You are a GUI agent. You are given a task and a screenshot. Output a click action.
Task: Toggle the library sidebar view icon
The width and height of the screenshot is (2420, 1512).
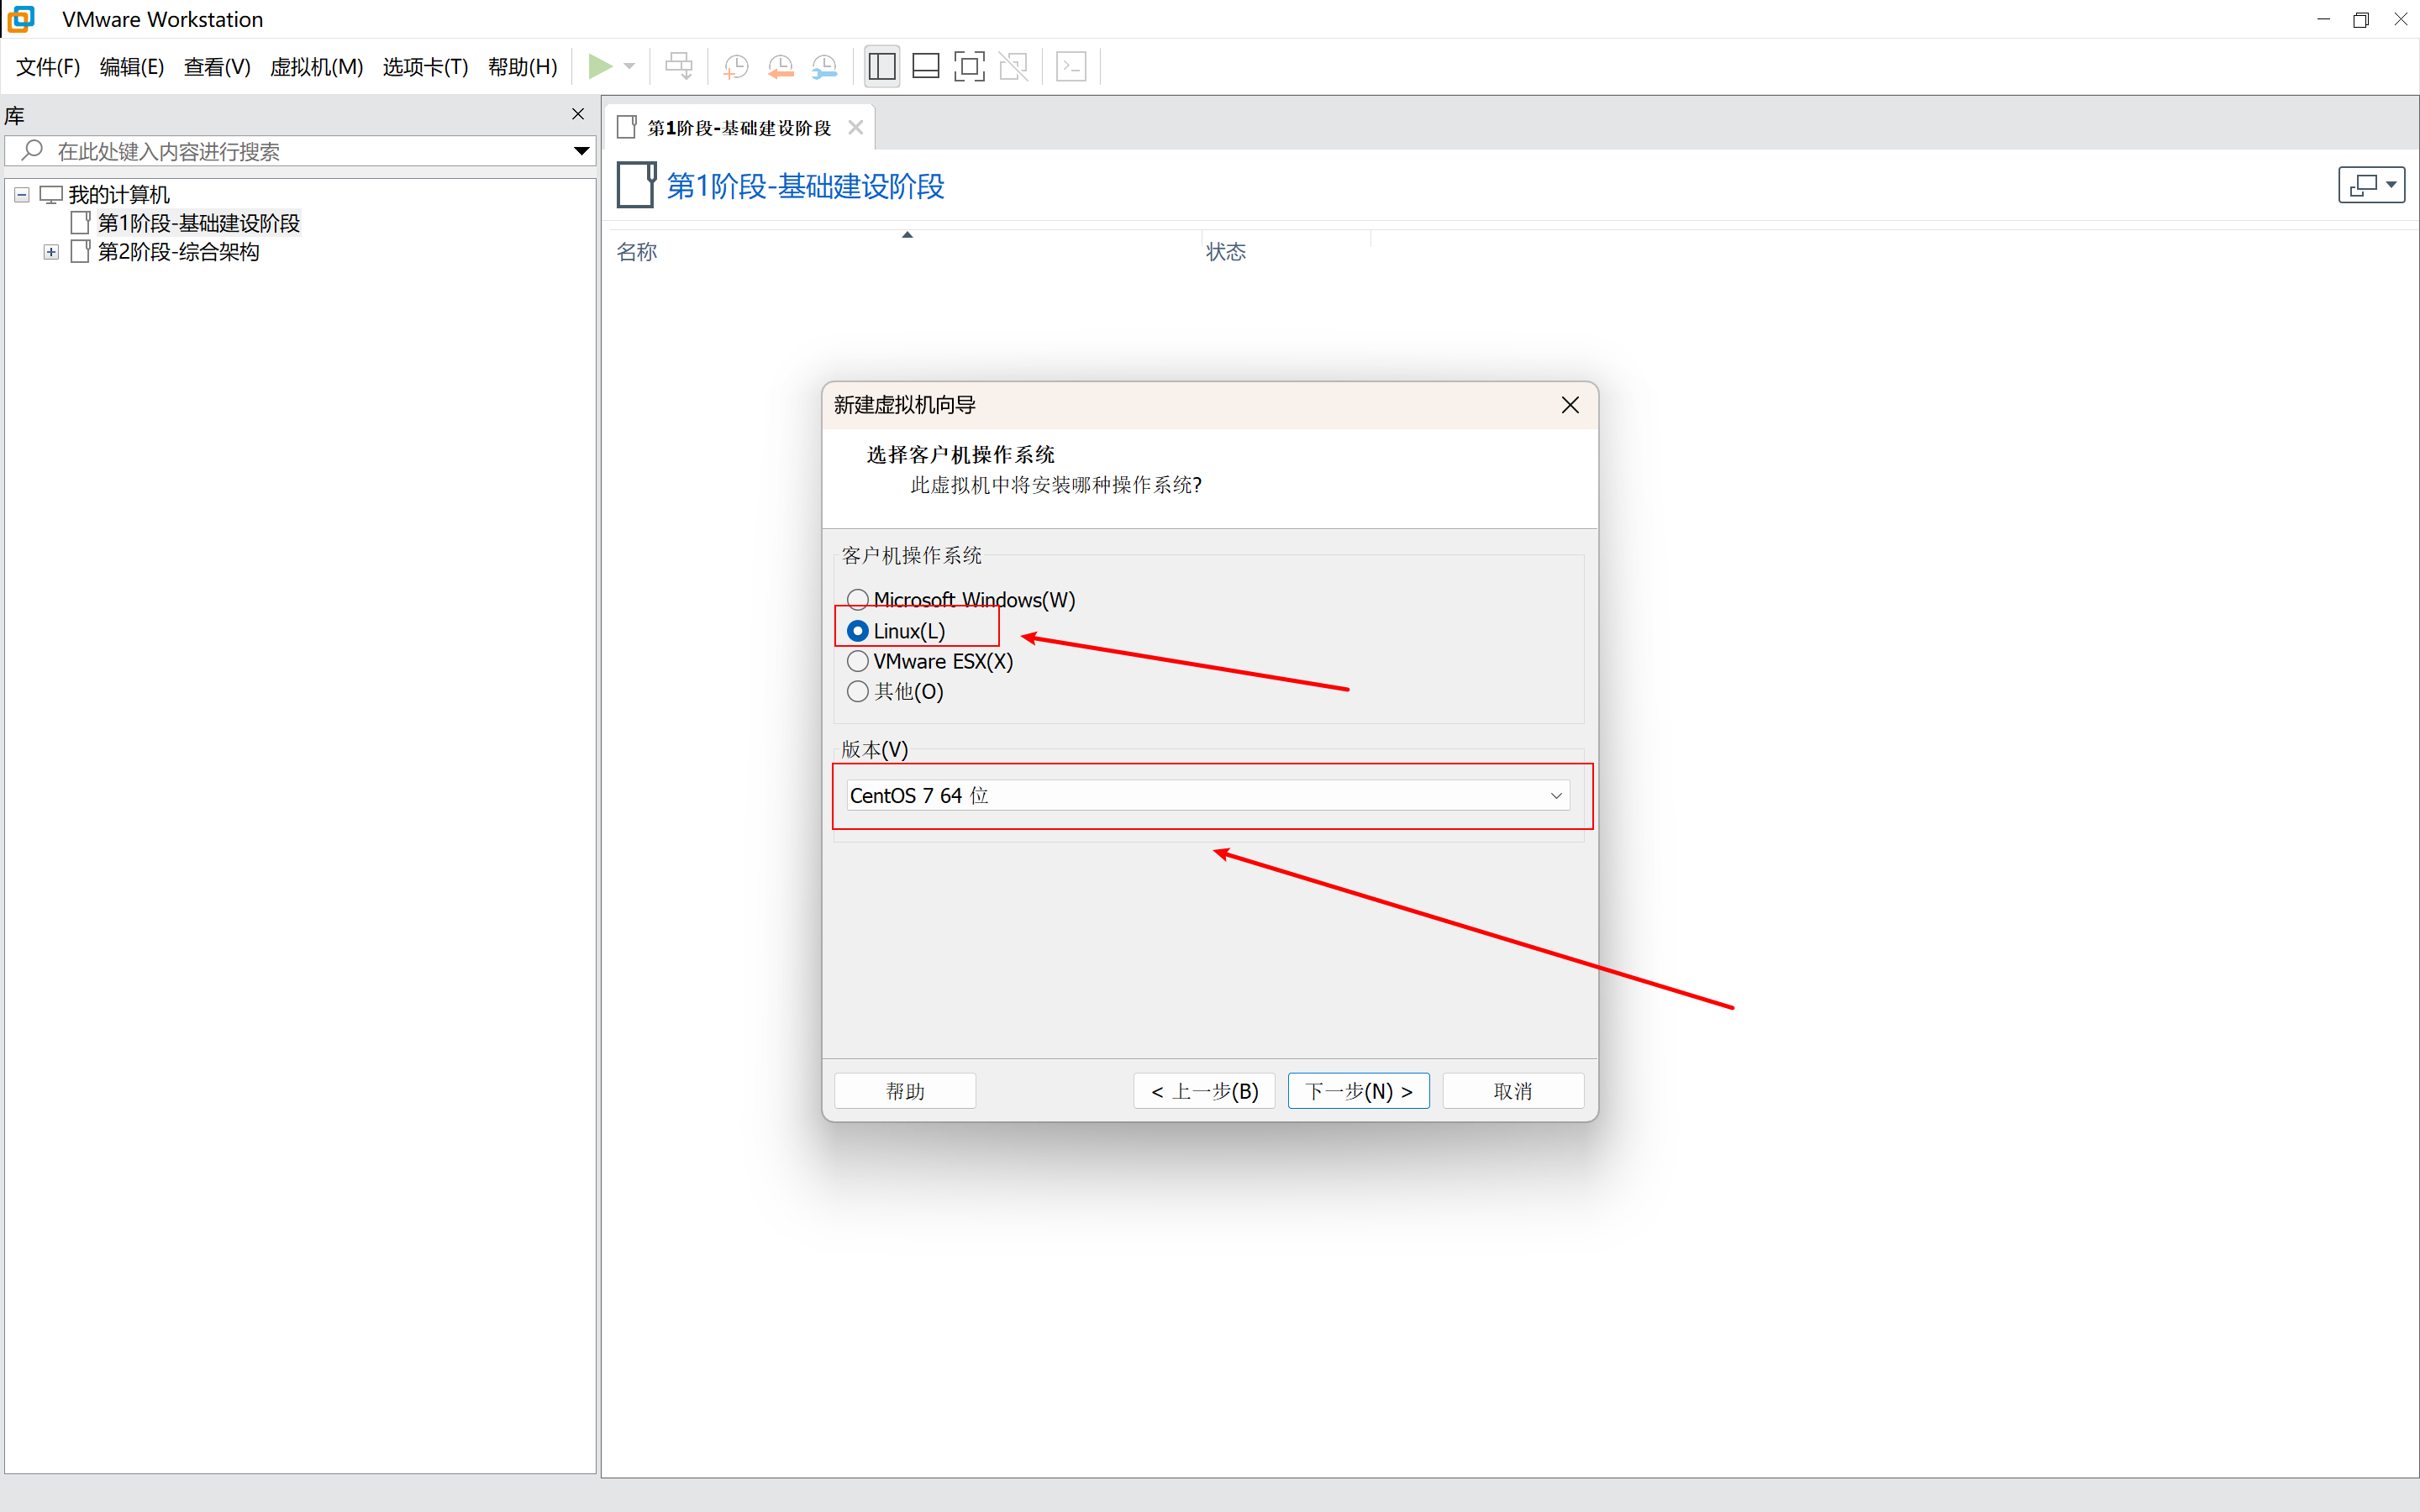[x=881, y=67]
